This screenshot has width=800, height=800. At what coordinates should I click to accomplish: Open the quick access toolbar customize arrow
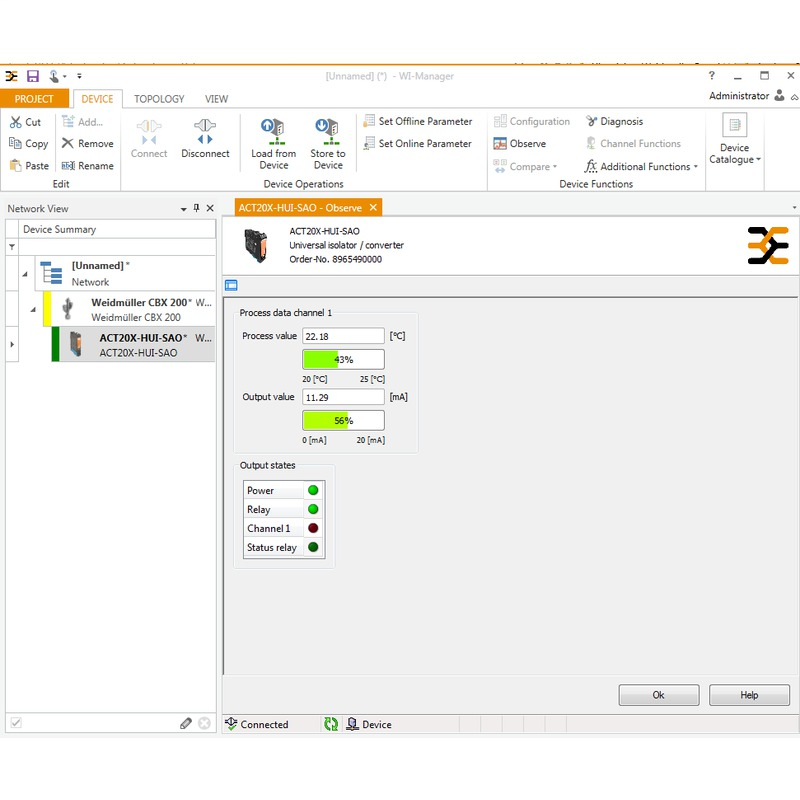(x=79, y=77)
